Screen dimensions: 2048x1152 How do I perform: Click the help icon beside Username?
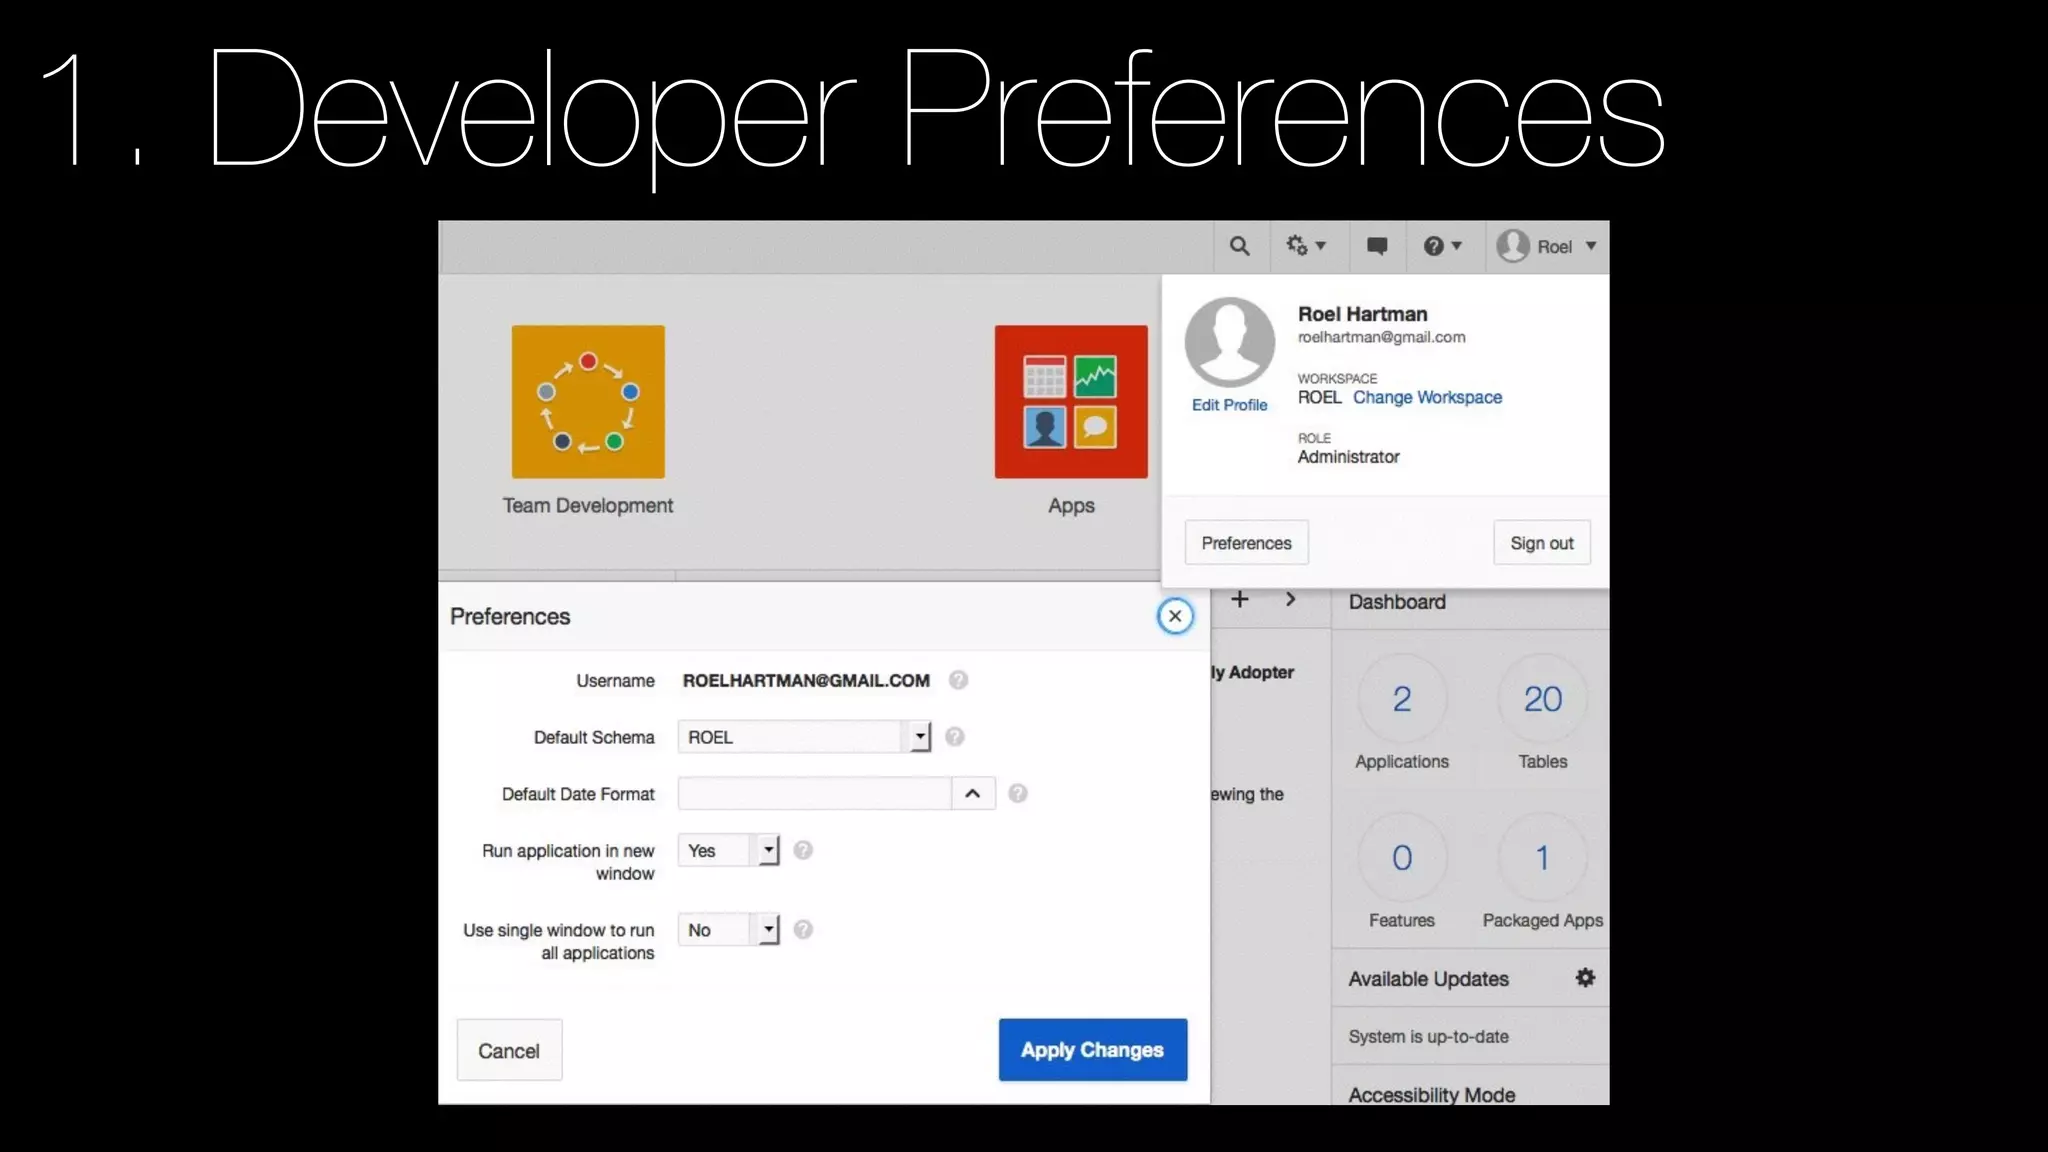point(958,680)
